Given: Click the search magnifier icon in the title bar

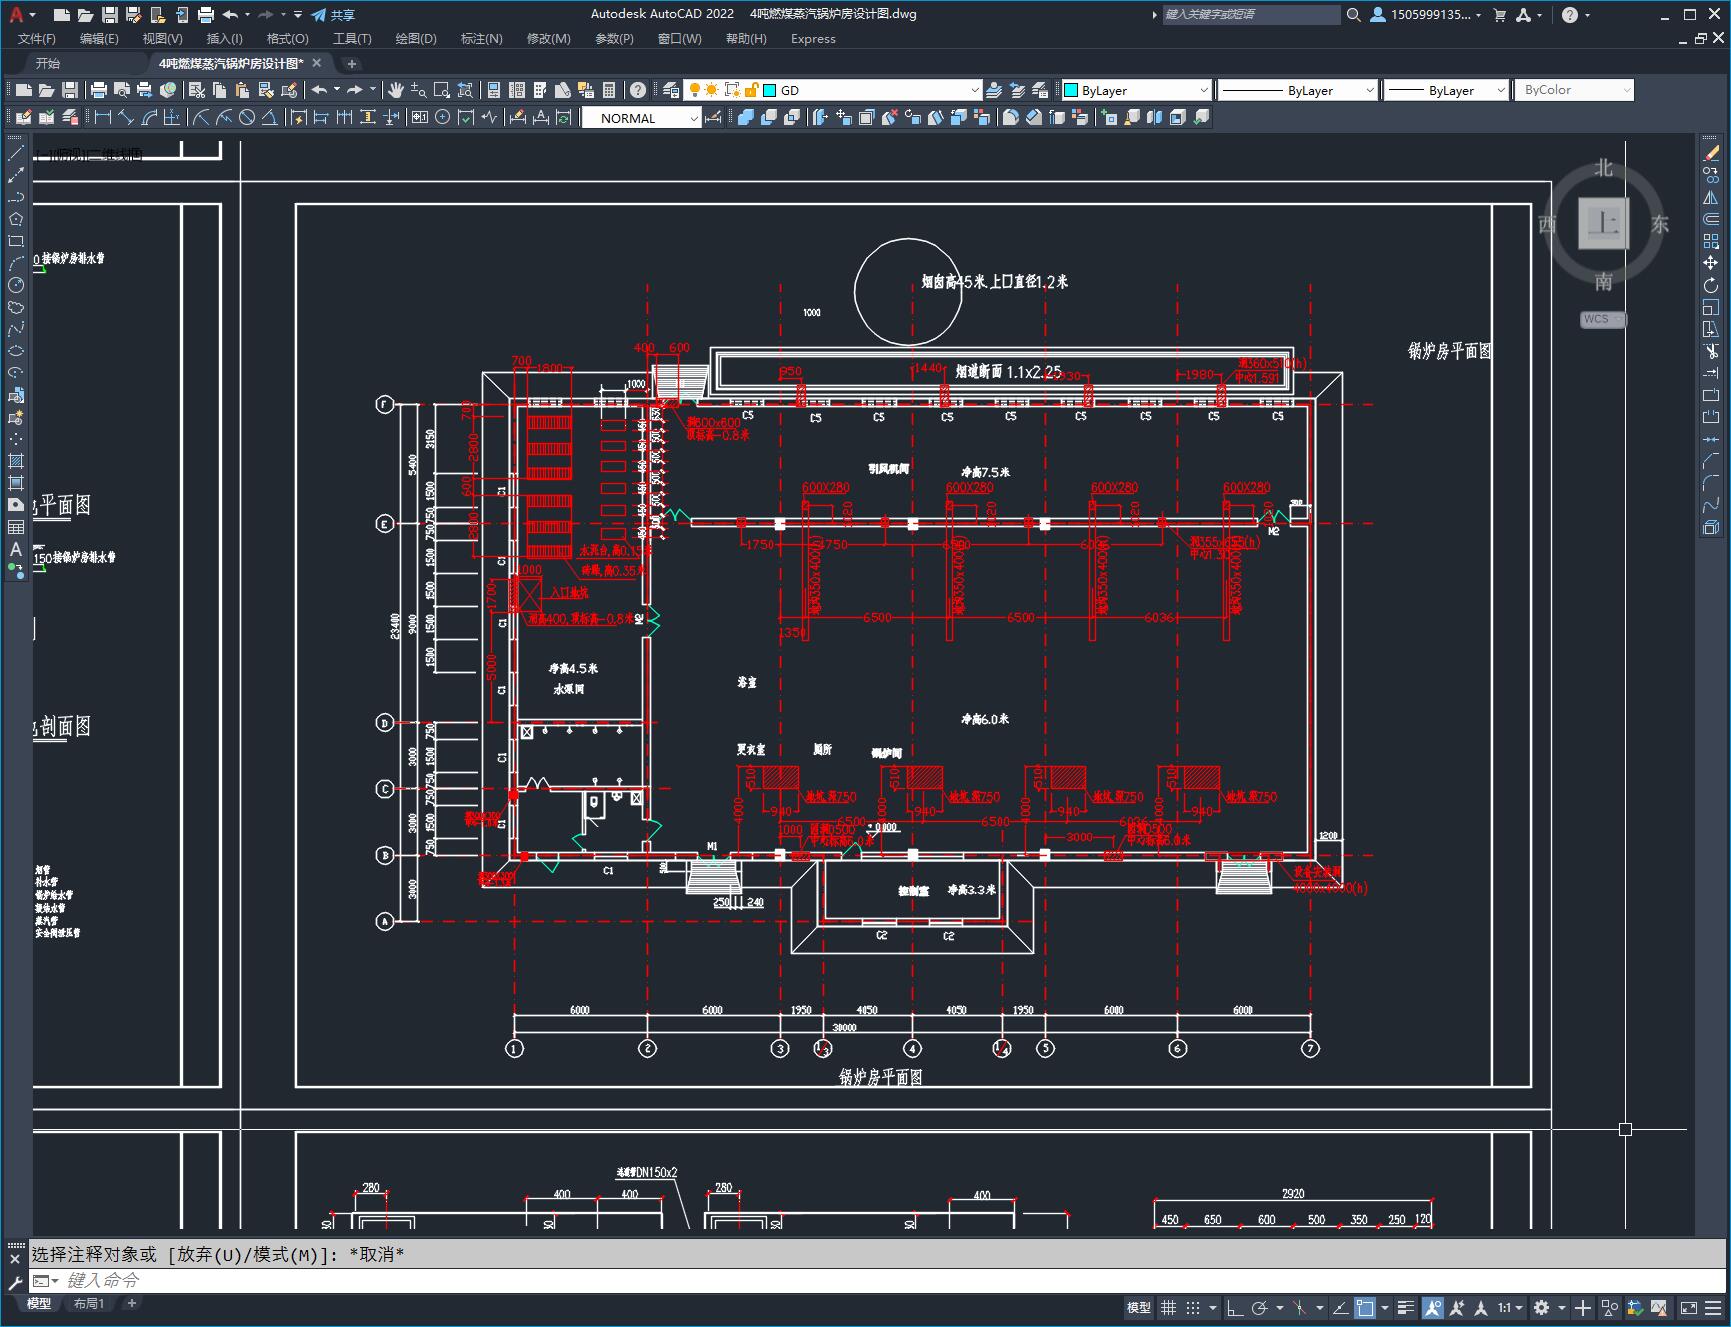Looking at the screenshot, I should pyautogui.click(x=1353, y=15).
